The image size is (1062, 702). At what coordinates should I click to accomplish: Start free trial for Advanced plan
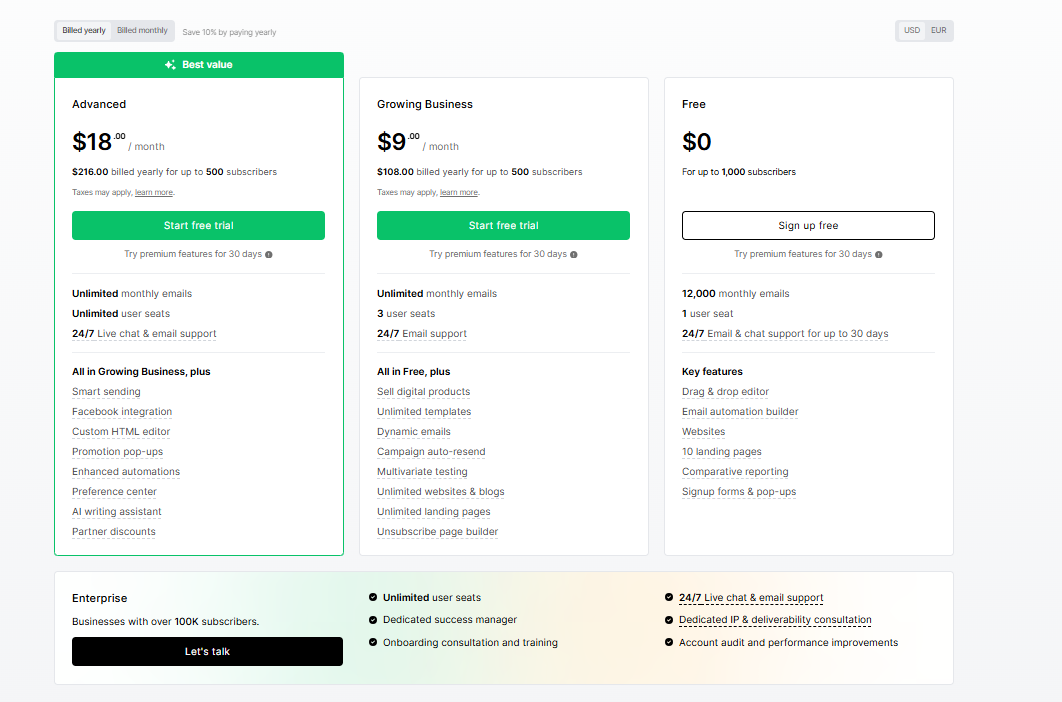click(198, 226)
